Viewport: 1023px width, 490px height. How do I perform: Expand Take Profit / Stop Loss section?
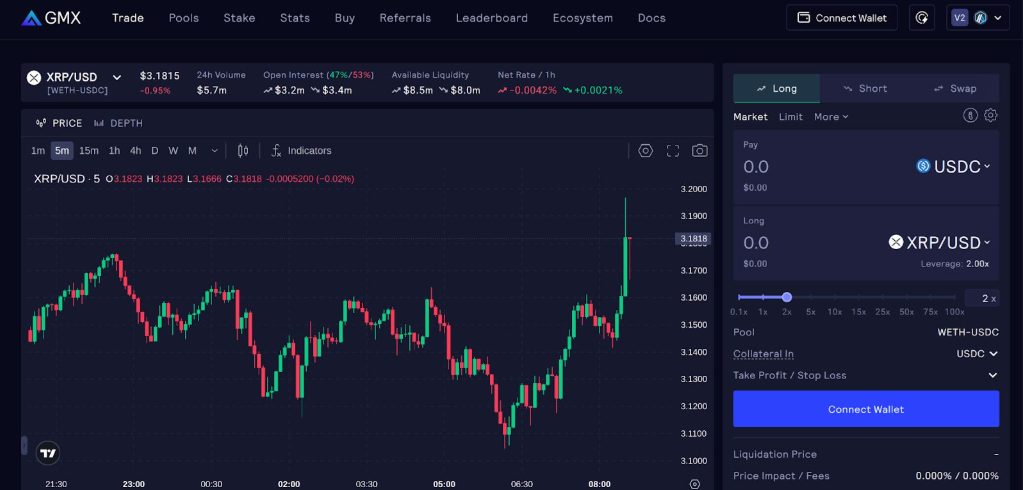click(992, 376)
